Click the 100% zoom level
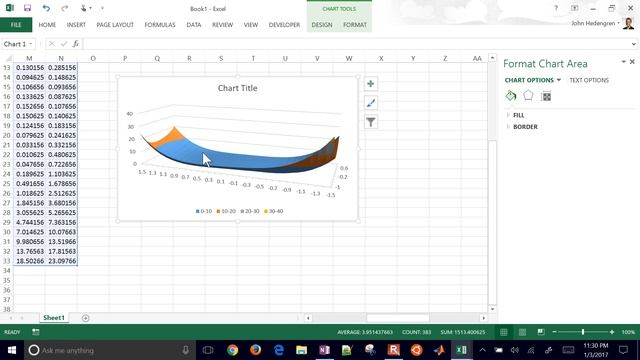Screen dimensions: 640x360 click(628, 332)
